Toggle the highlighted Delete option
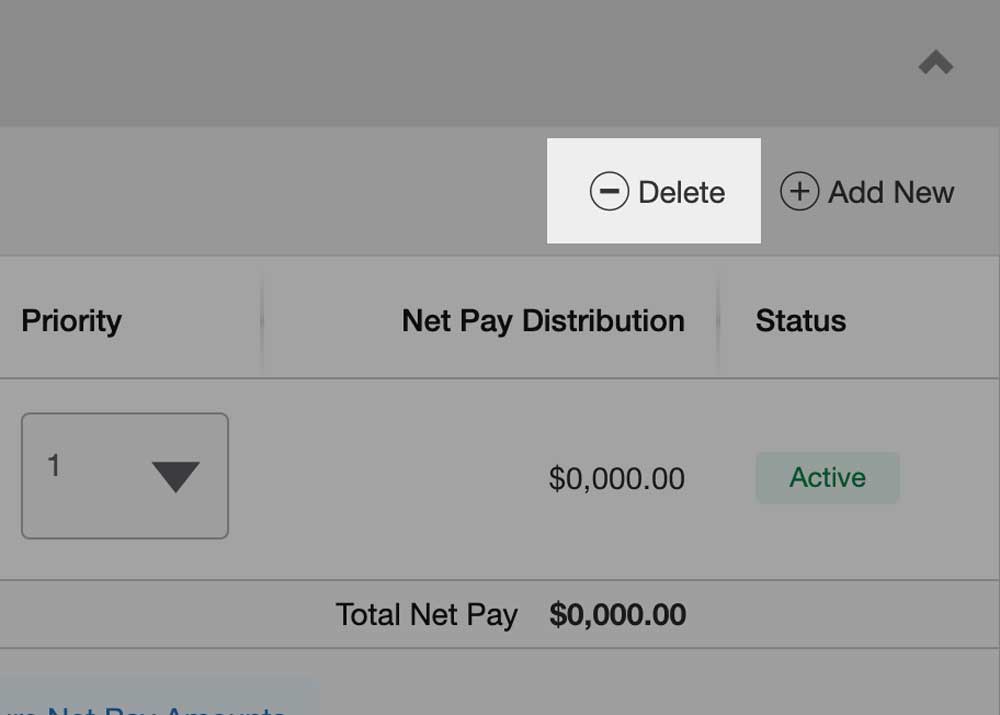This screenshot has width=1000, height=715. click(652, 190)
